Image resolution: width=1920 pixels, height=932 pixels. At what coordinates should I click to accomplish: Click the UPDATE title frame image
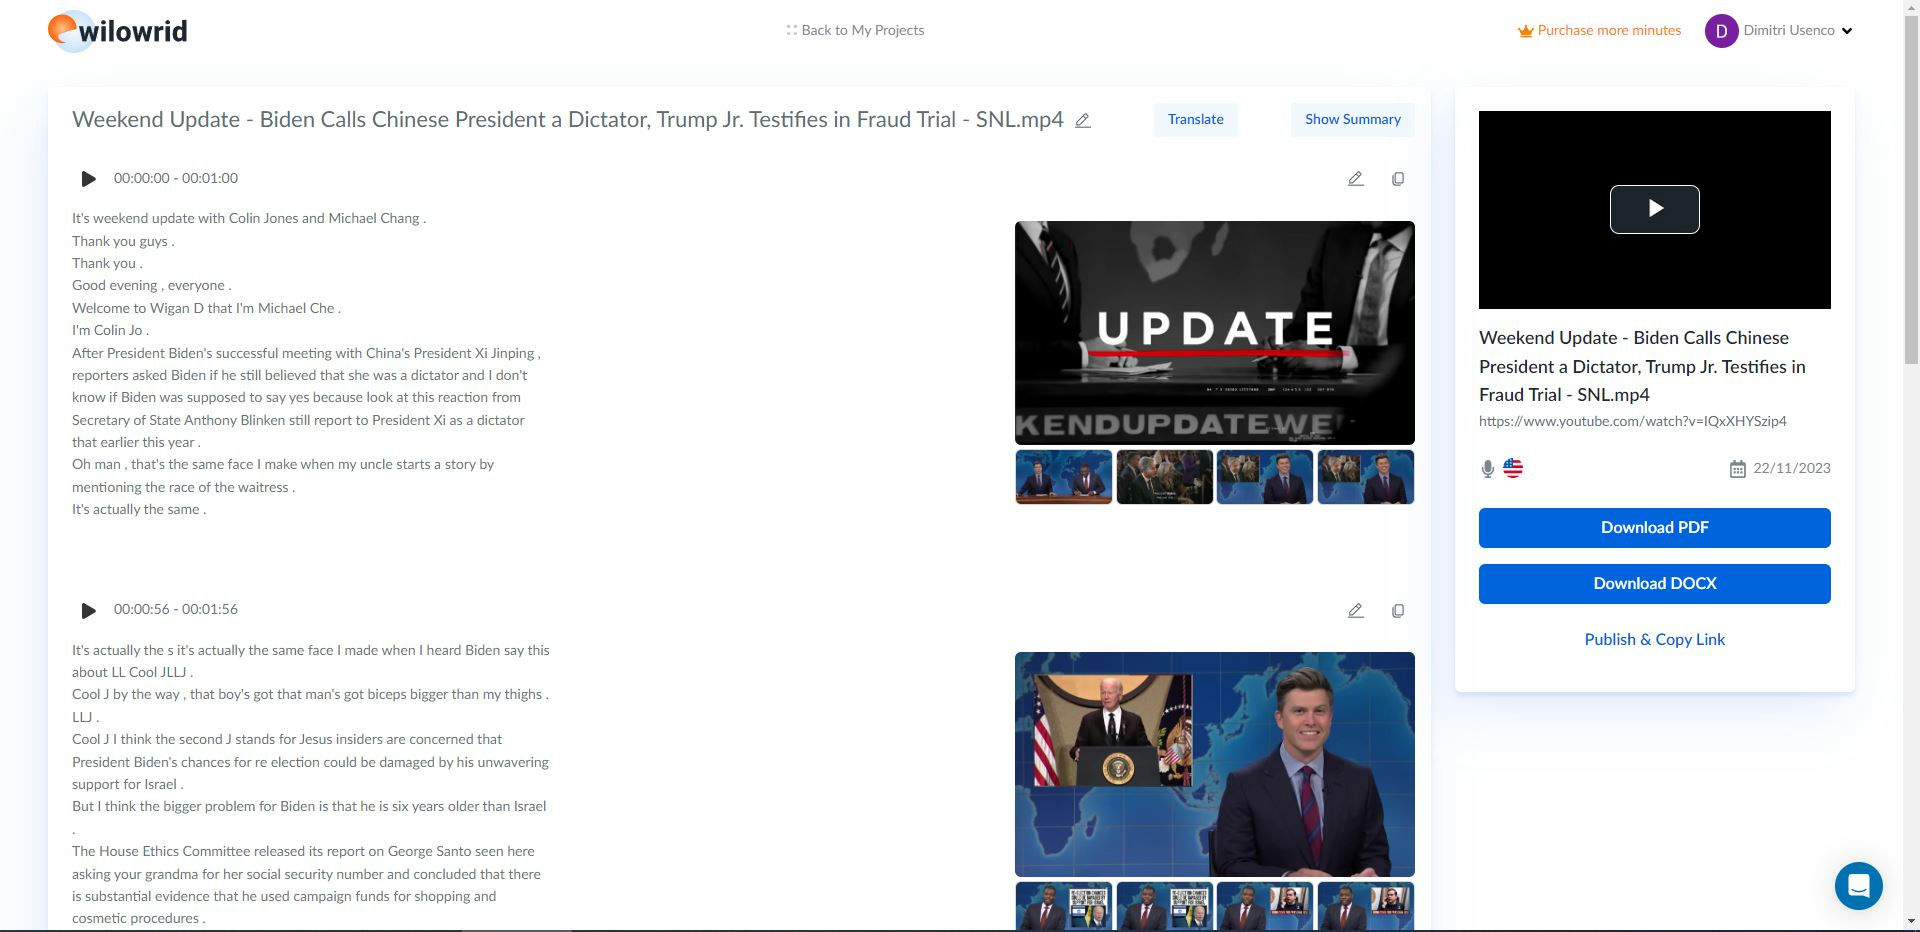pyautogui.click(x=1214, y=333)
